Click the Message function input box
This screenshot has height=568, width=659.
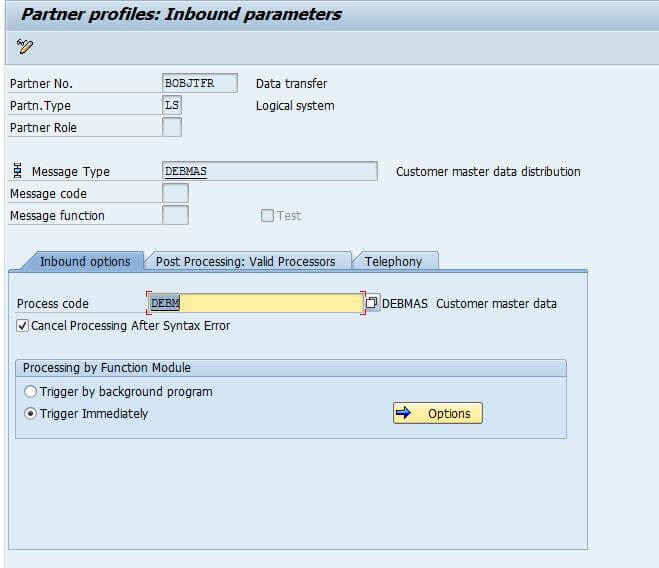[175, 215]
